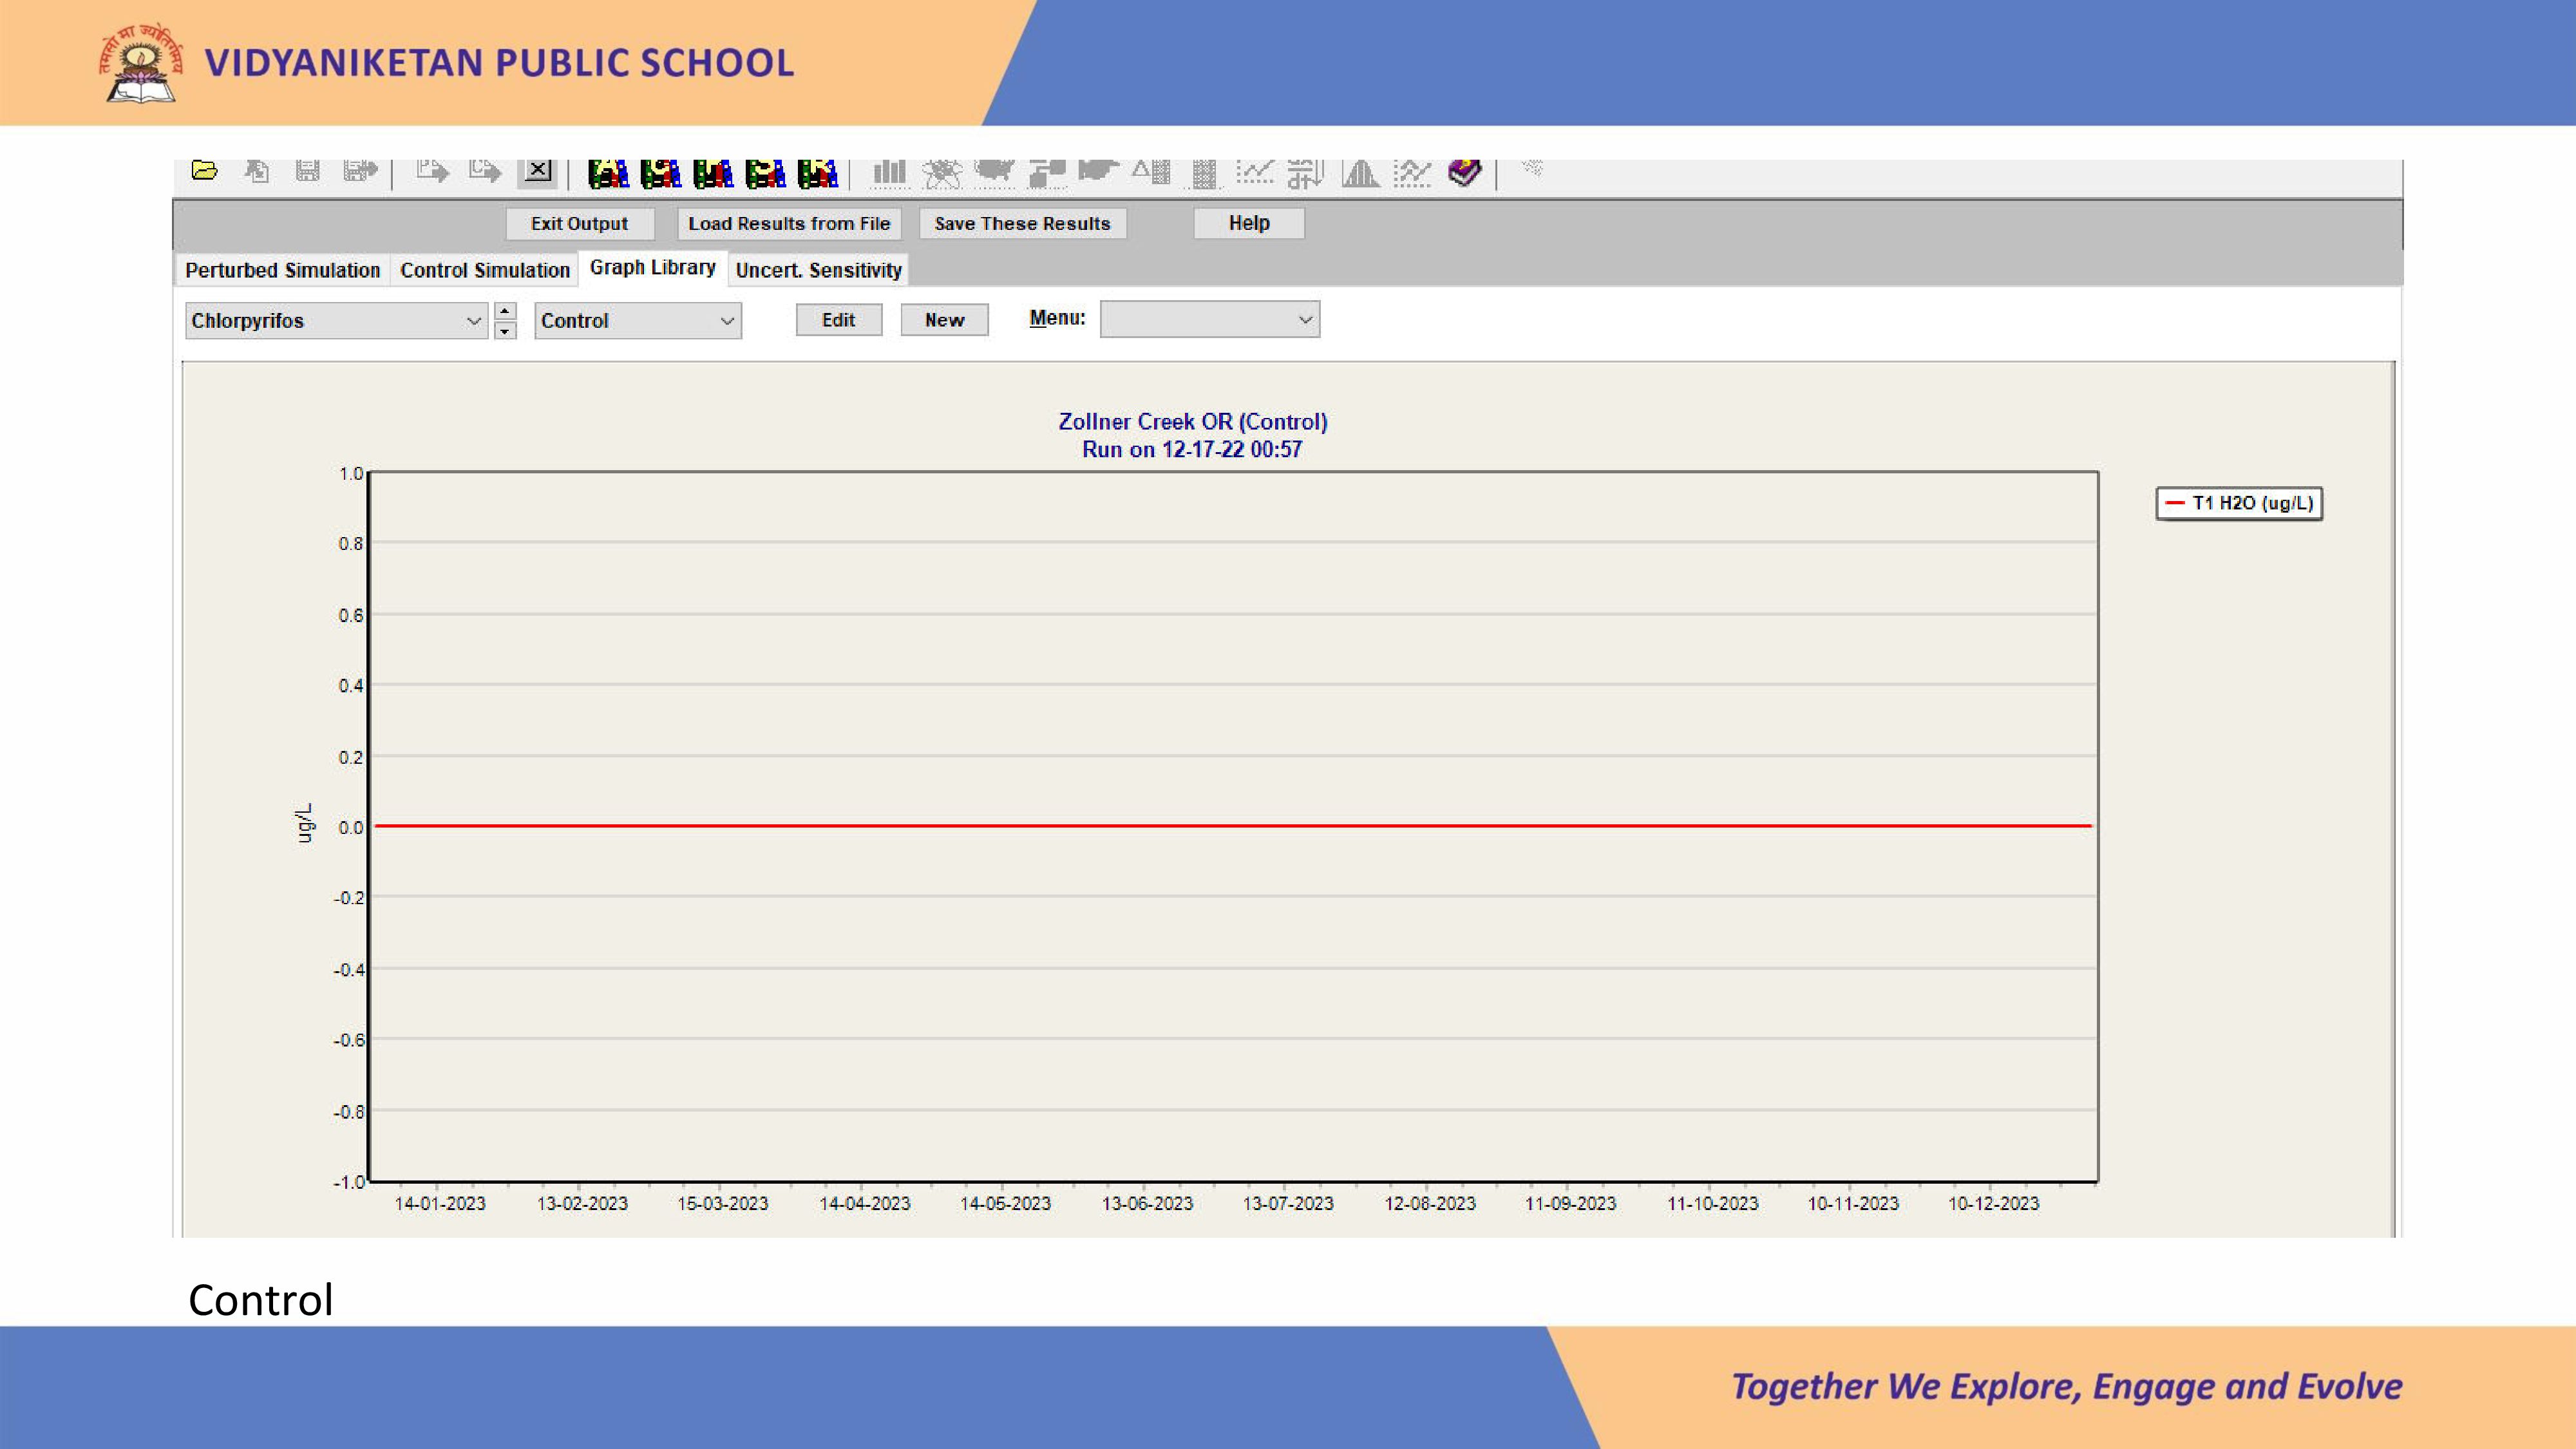Image resolution: width=2576 pixels, height=1449 pixels.
Task: Expand the Menu combo box
Action: coord(1305,320)
